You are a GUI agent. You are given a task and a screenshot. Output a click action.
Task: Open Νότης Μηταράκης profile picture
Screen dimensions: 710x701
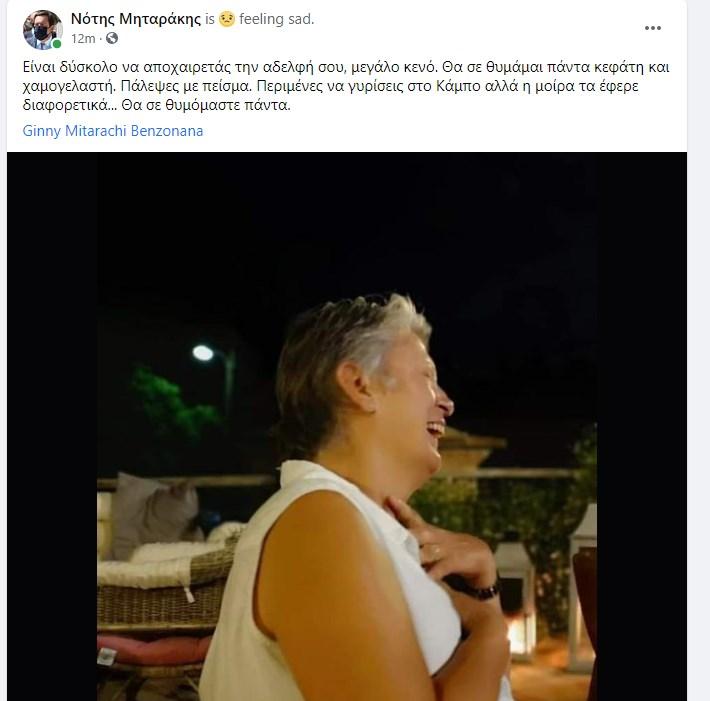click(42, 29)
